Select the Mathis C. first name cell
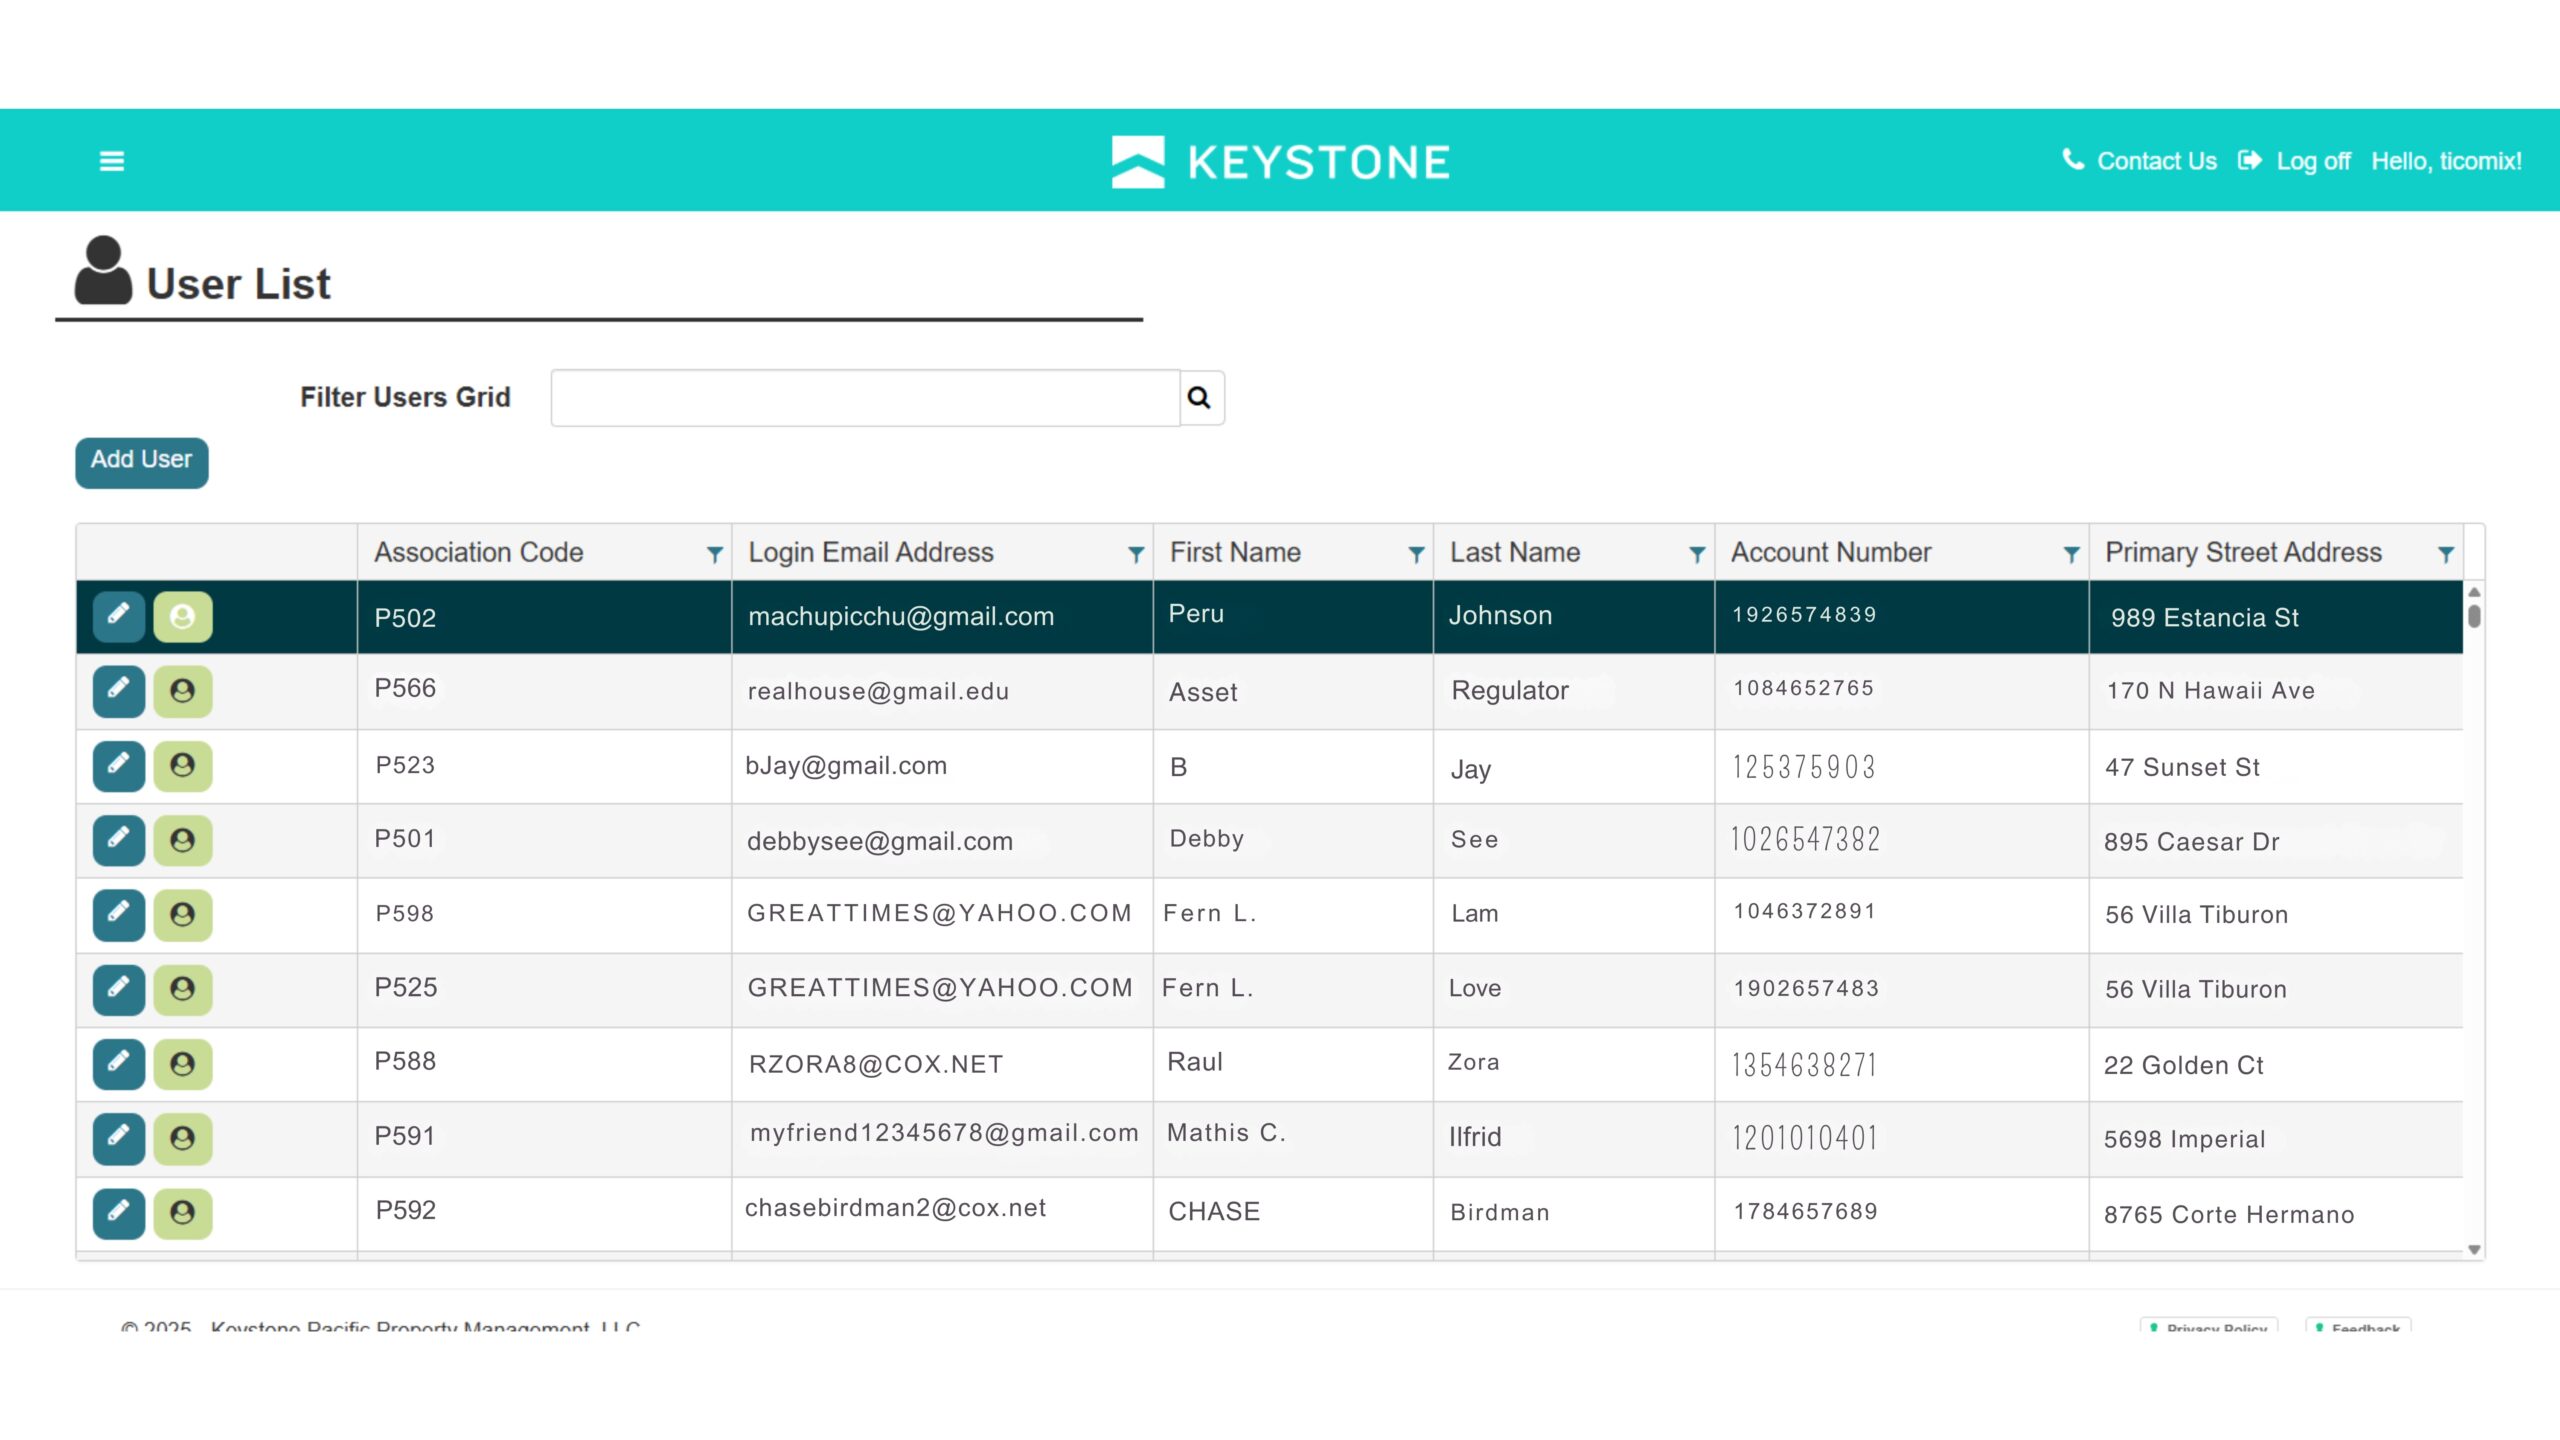The width and height of the screenshot is (2560, 1440). 1293,1139
